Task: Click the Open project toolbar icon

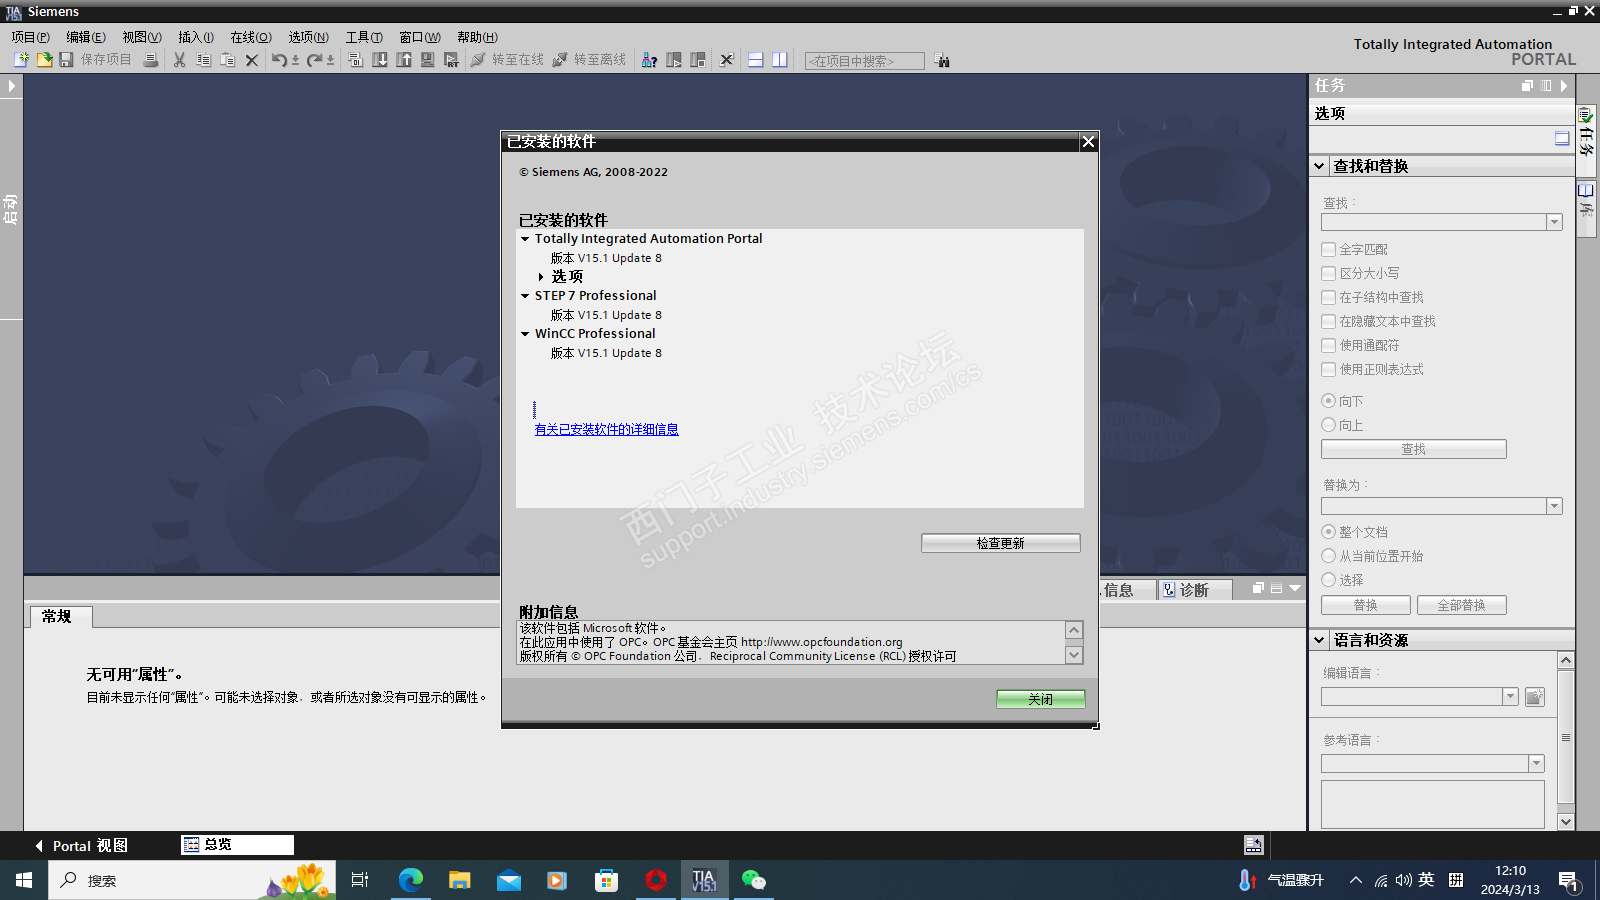Action: (44, 60)
